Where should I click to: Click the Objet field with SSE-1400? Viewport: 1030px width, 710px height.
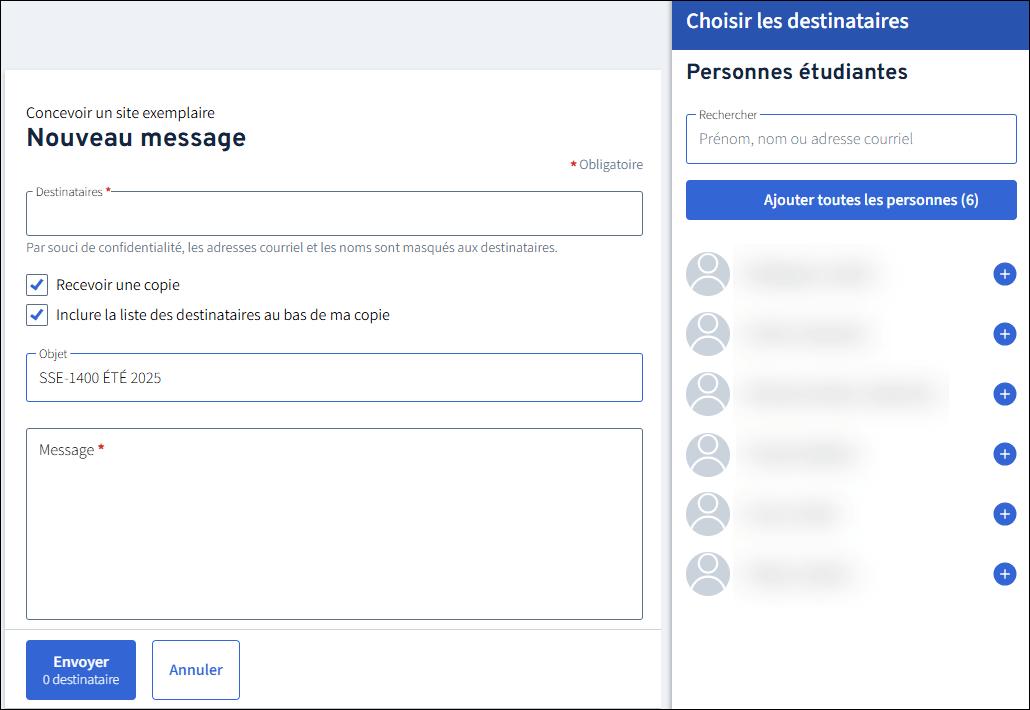pos(334,378)
